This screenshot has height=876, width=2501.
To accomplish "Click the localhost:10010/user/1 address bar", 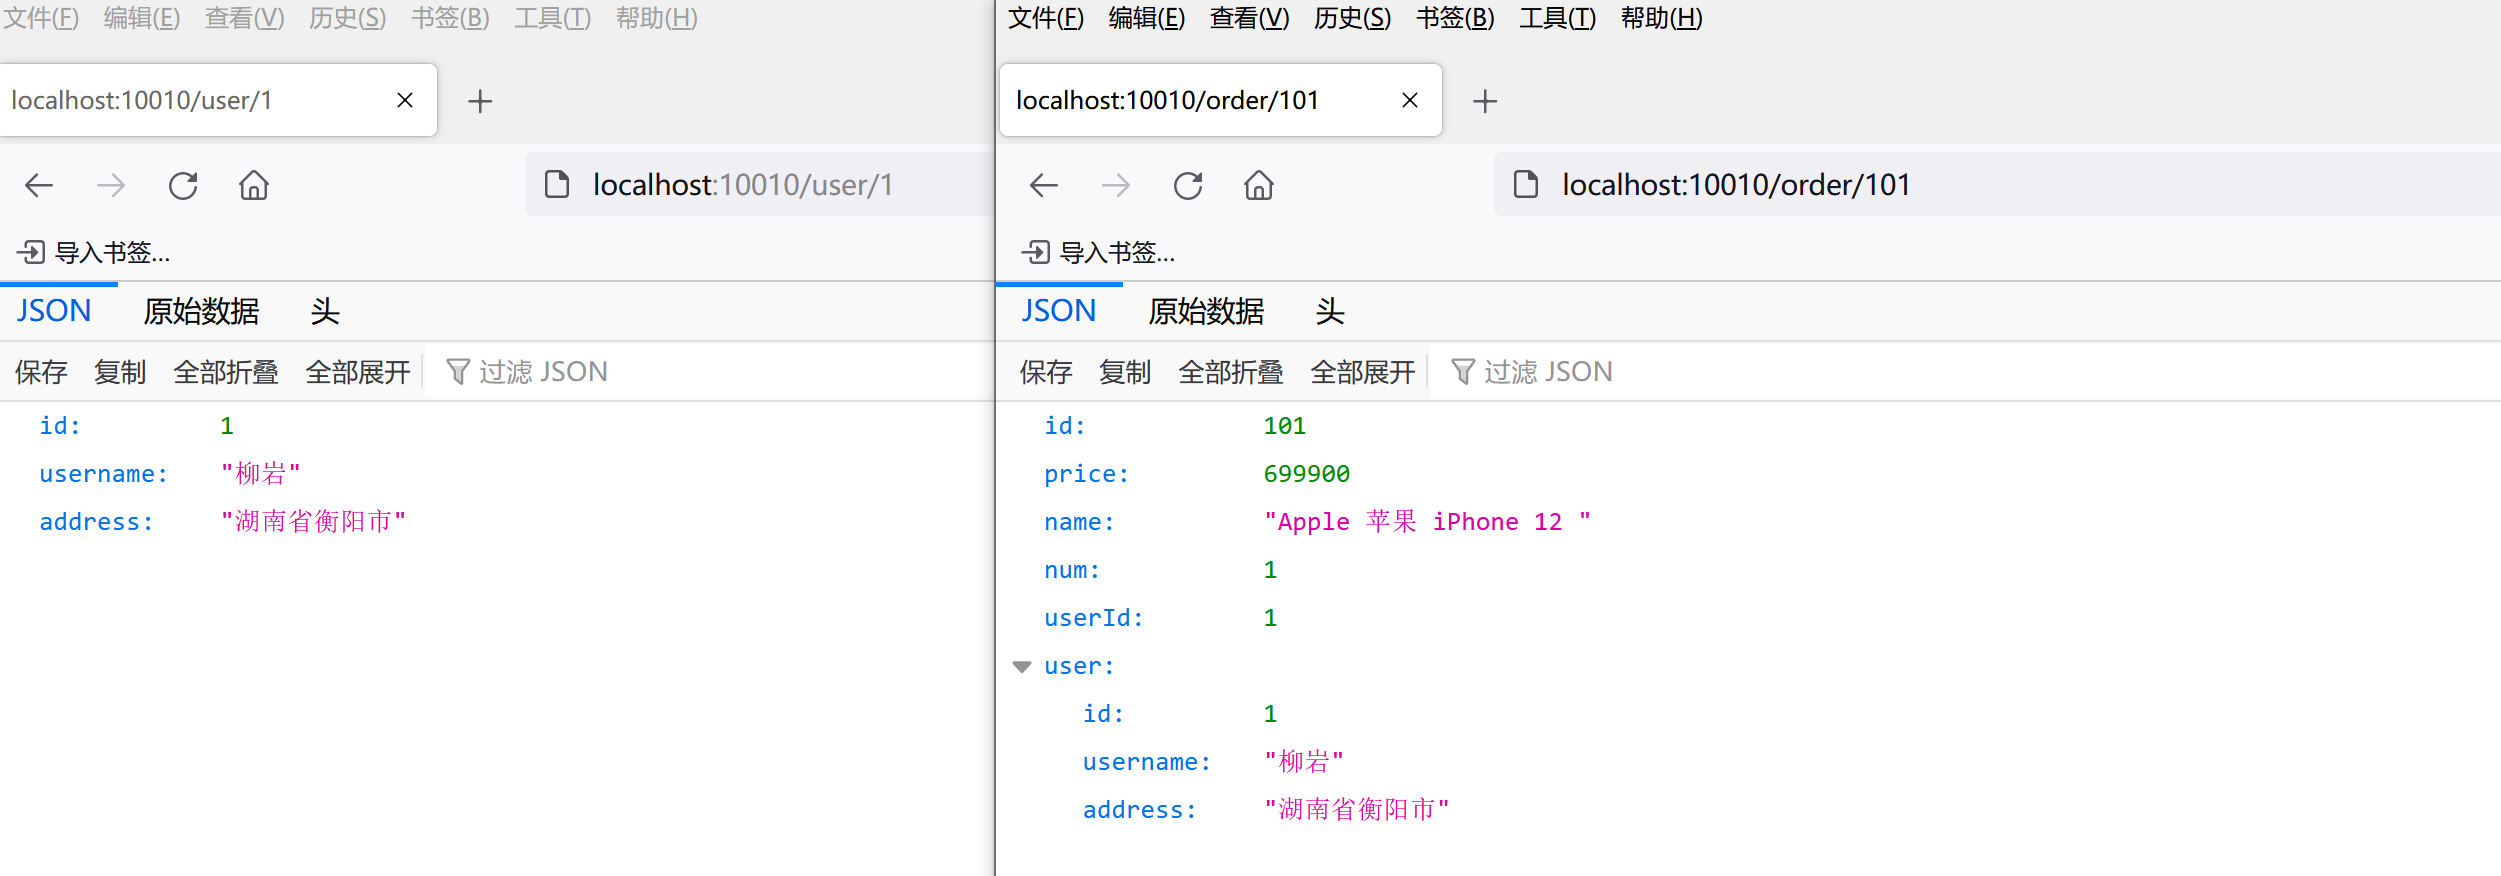I will pos(760,185).
